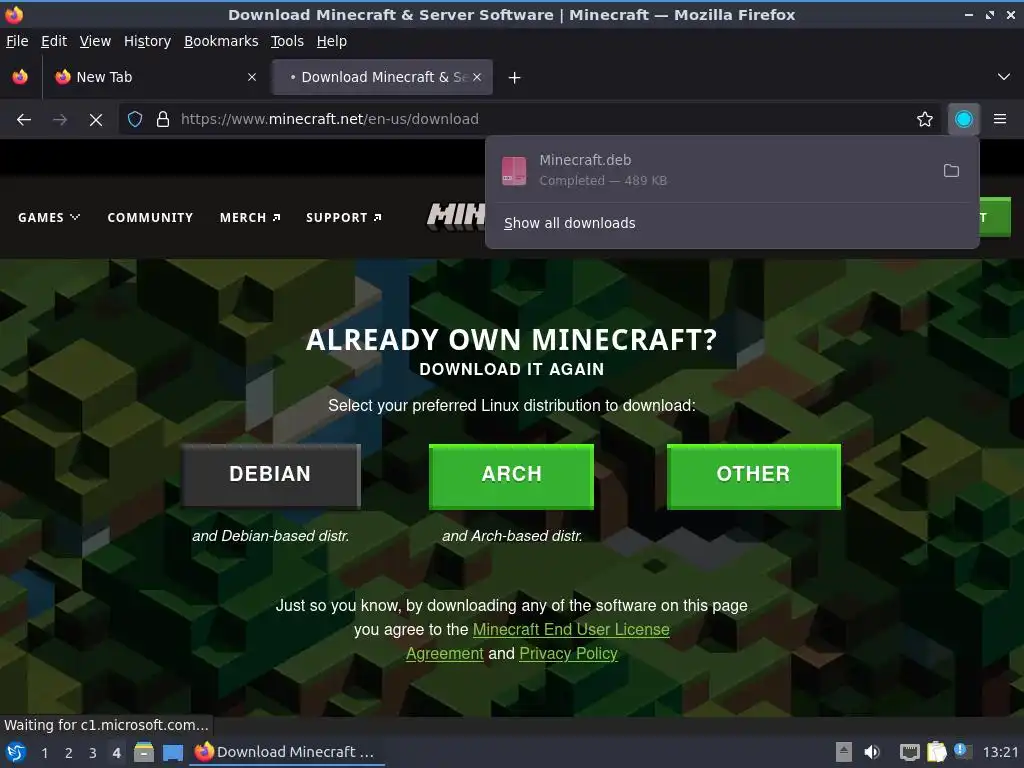Screen dimensions: 1024x768
Task: Open folder containing Minecraft.deb
Action: coord(952,170)
